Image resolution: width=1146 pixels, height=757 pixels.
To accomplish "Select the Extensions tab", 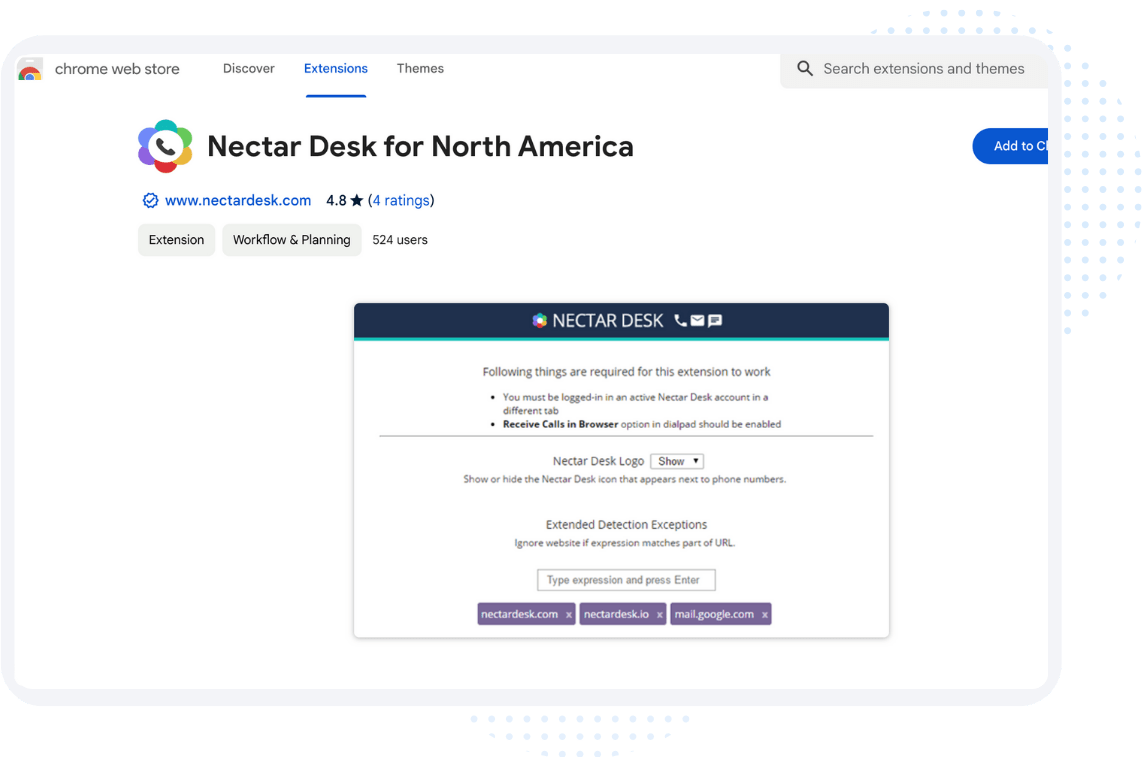I will [336, 69].
